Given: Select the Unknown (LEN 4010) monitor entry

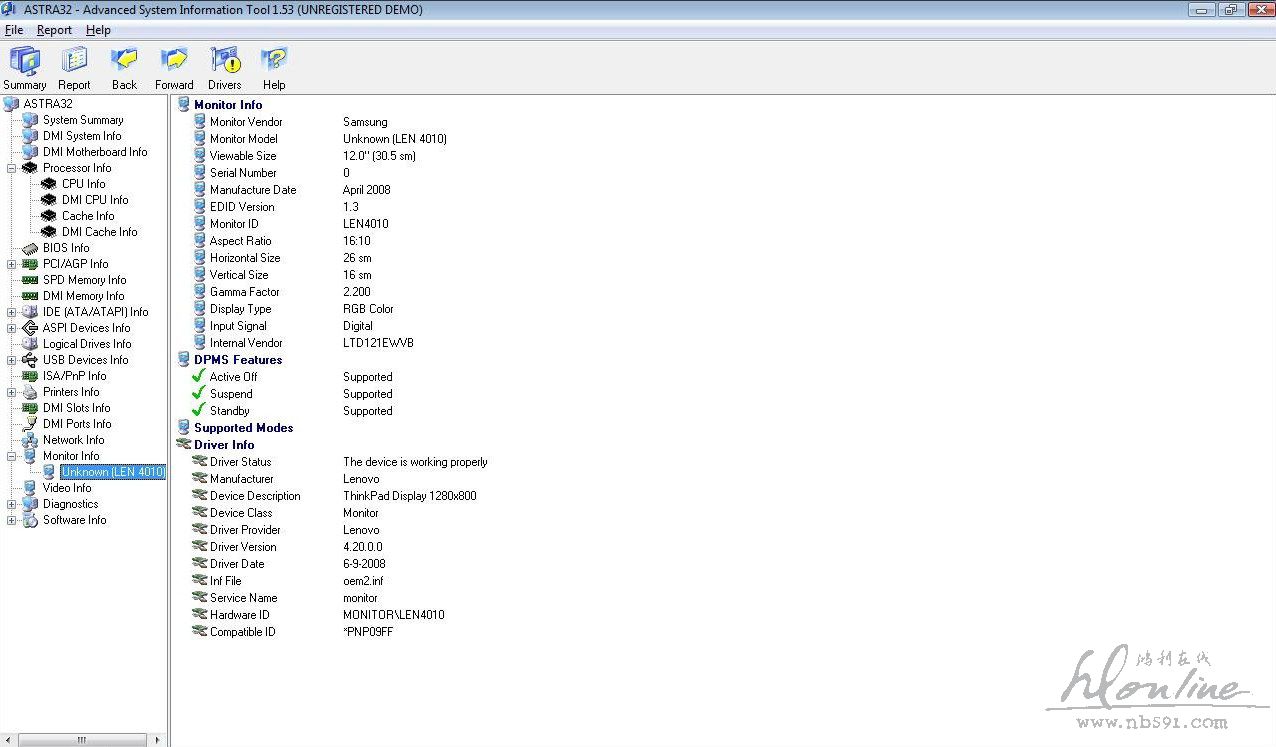Looking at the screenshot, I should (112, 472).
